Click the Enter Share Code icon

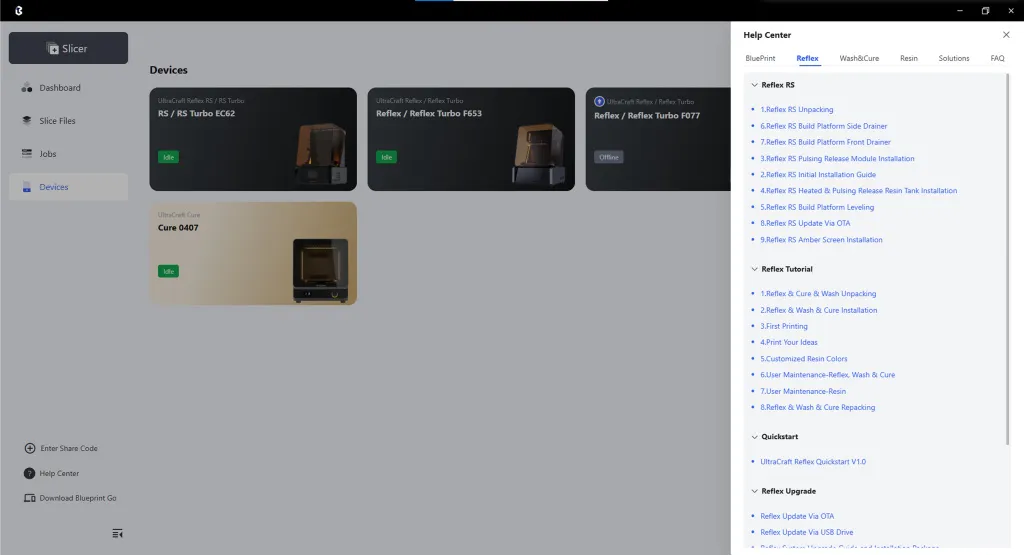[30, 448]
